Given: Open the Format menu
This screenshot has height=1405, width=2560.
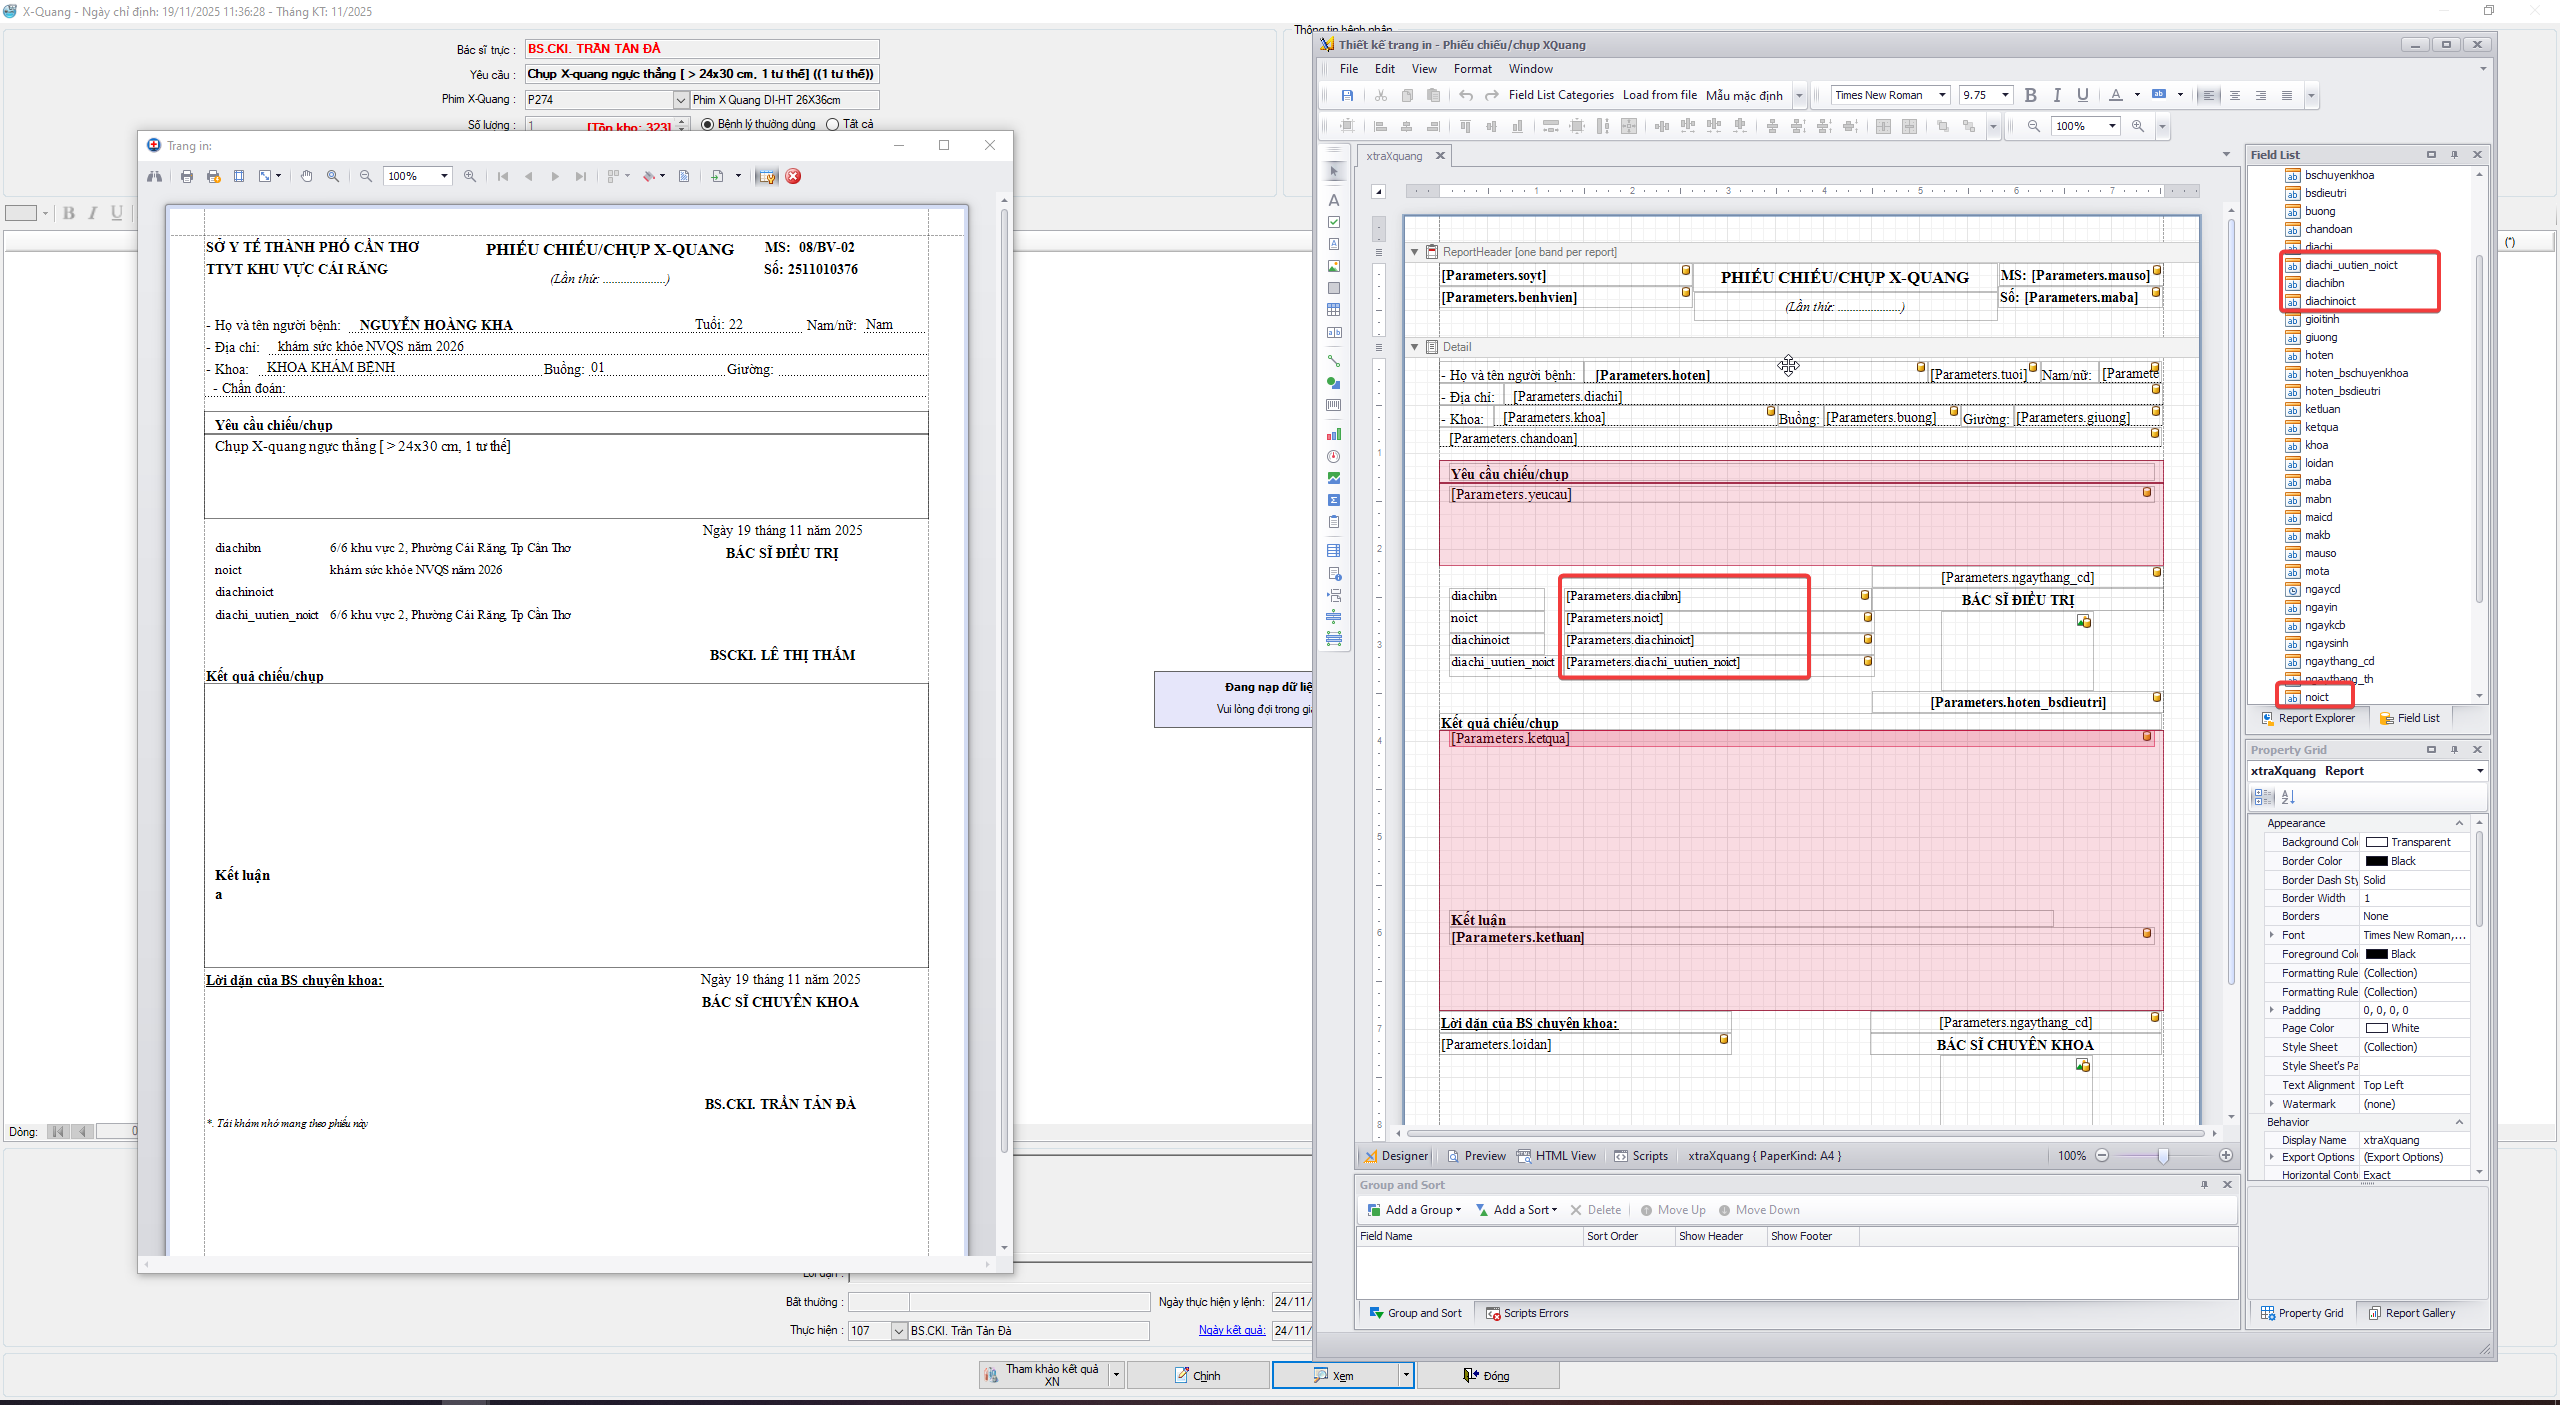Looking at the screenshot, I should coord(1472,69).
